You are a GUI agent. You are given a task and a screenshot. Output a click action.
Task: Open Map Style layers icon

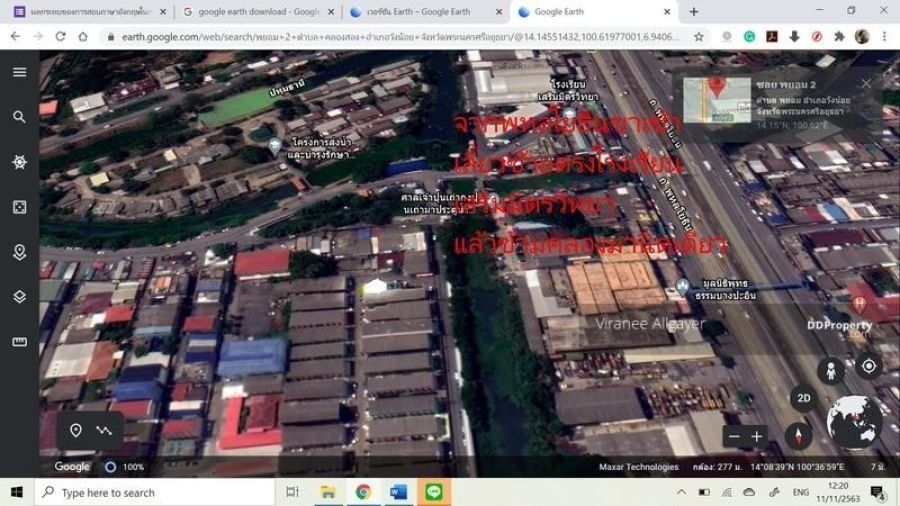[19, 297]
